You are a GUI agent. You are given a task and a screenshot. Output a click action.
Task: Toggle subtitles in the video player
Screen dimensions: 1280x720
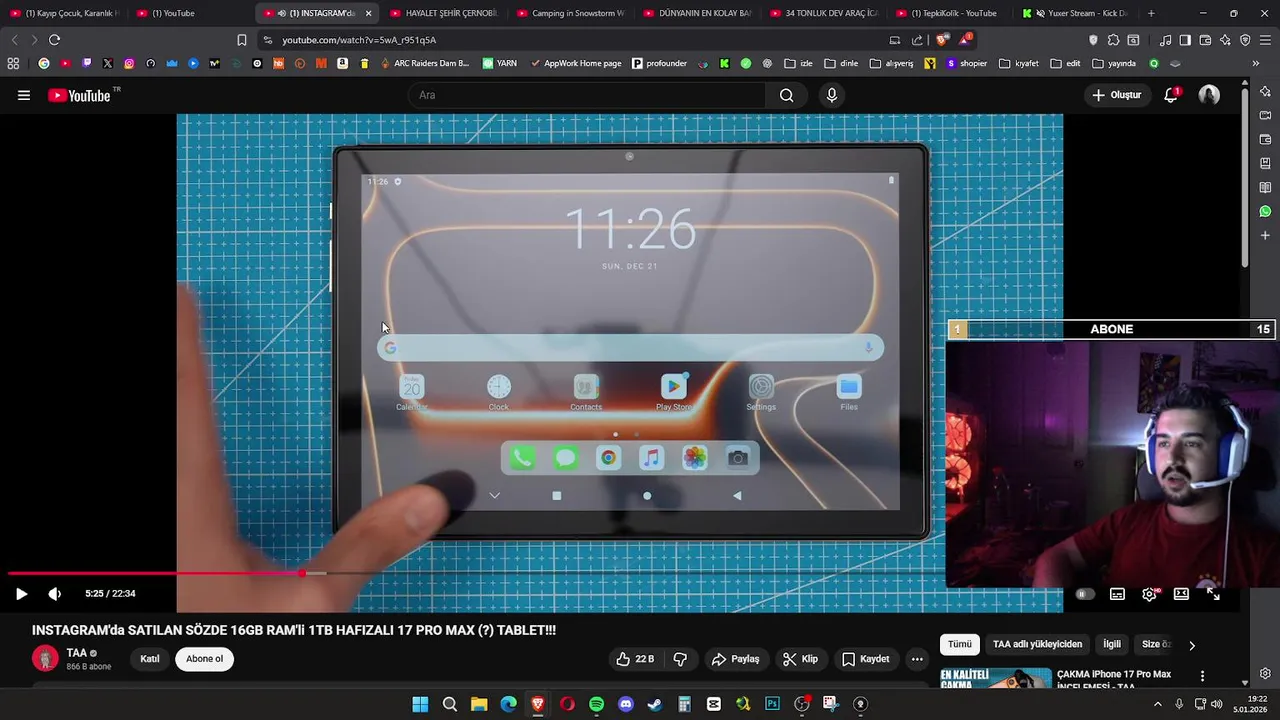pyautogui.click(x=1117, y=594)
